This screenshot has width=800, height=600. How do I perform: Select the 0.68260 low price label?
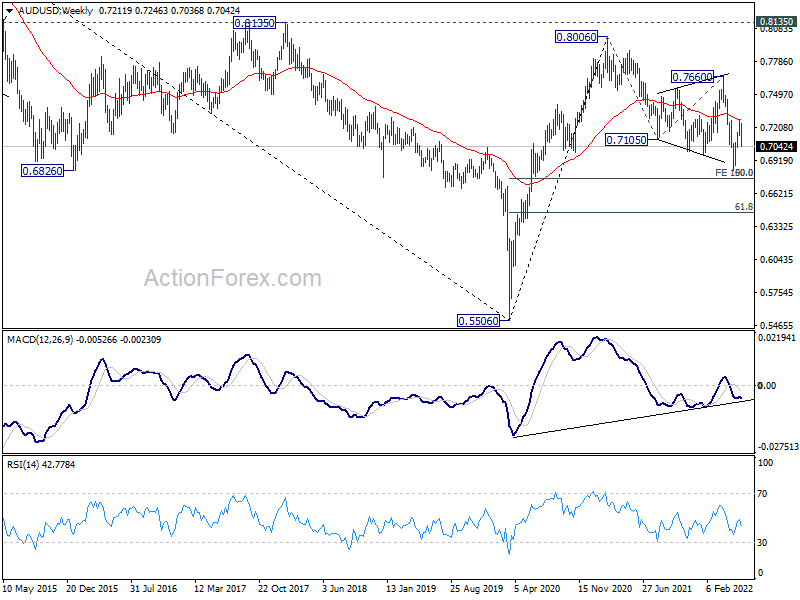(42, 171)
